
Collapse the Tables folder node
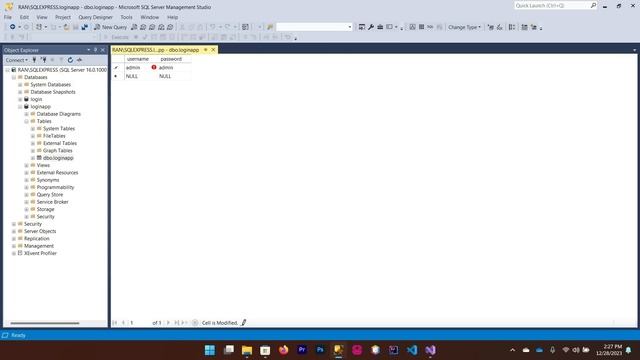tap(27, 121)
